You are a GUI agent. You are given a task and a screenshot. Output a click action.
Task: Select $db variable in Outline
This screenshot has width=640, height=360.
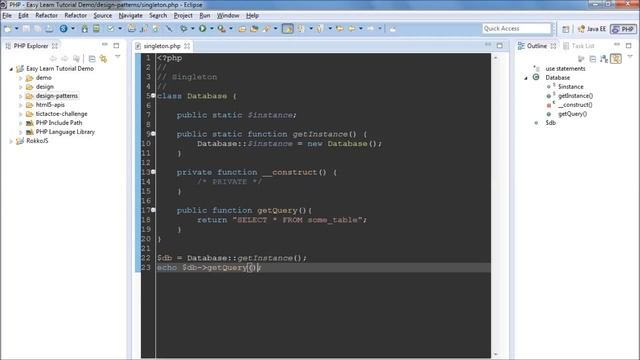point(551,123)
